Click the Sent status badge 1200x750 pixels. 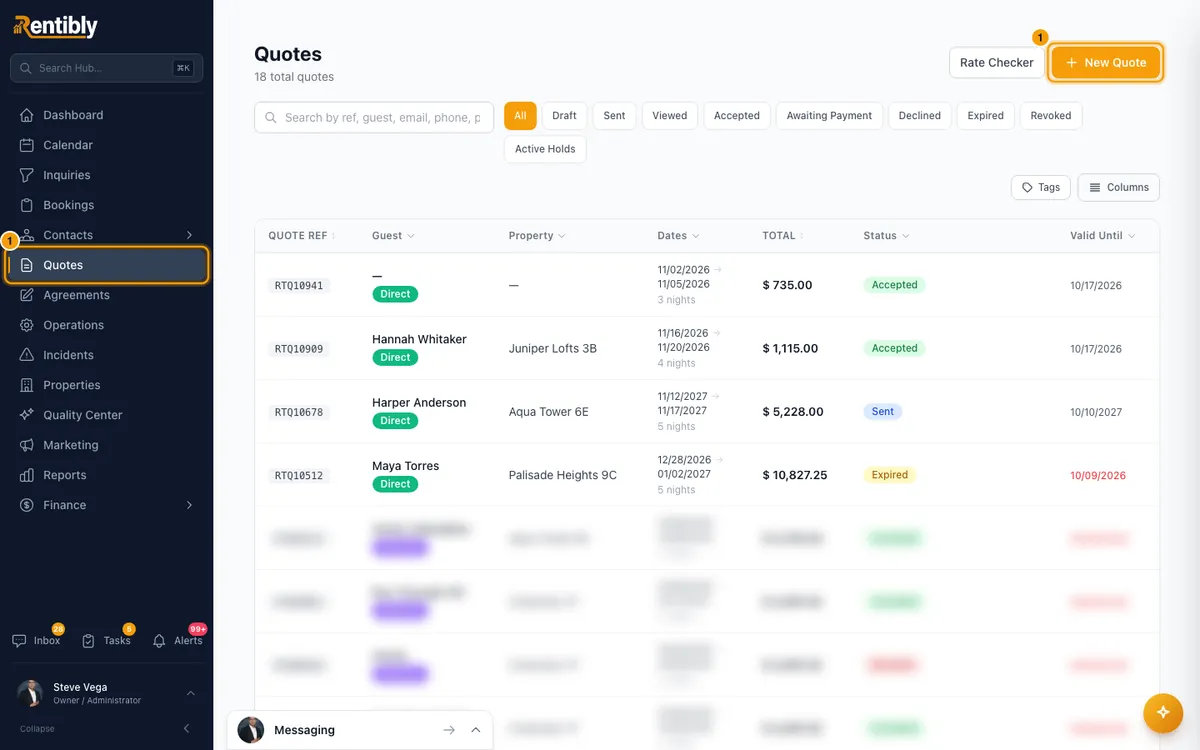(x=883, y=411)
